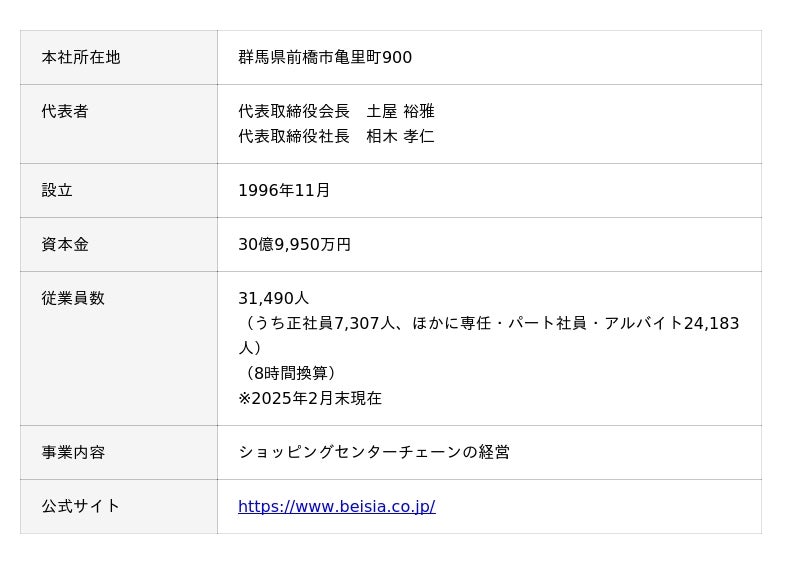Click the ※2025年2月末現在 date note
The width and height of the screenshot is (800, 564).
coord(310,398)
